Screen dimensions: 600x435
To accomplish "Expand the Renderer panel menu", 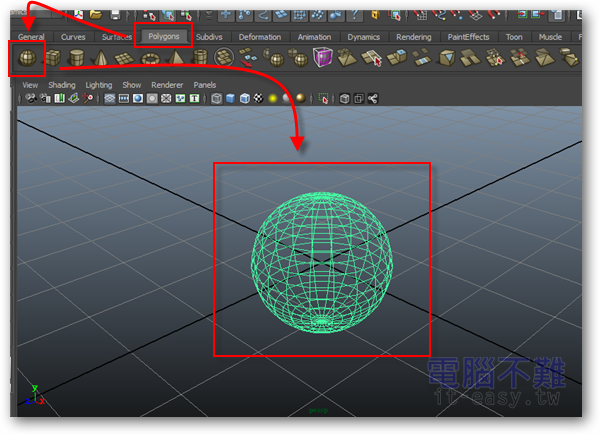I will coord(167,85).
